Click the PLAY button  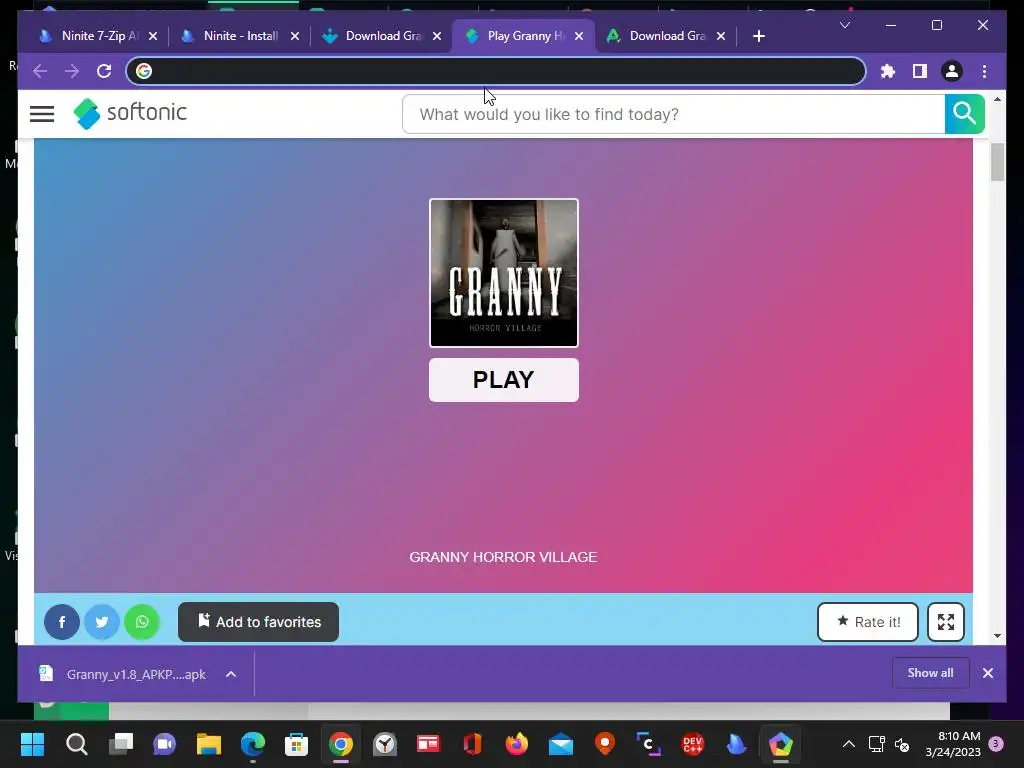(504, 379)
